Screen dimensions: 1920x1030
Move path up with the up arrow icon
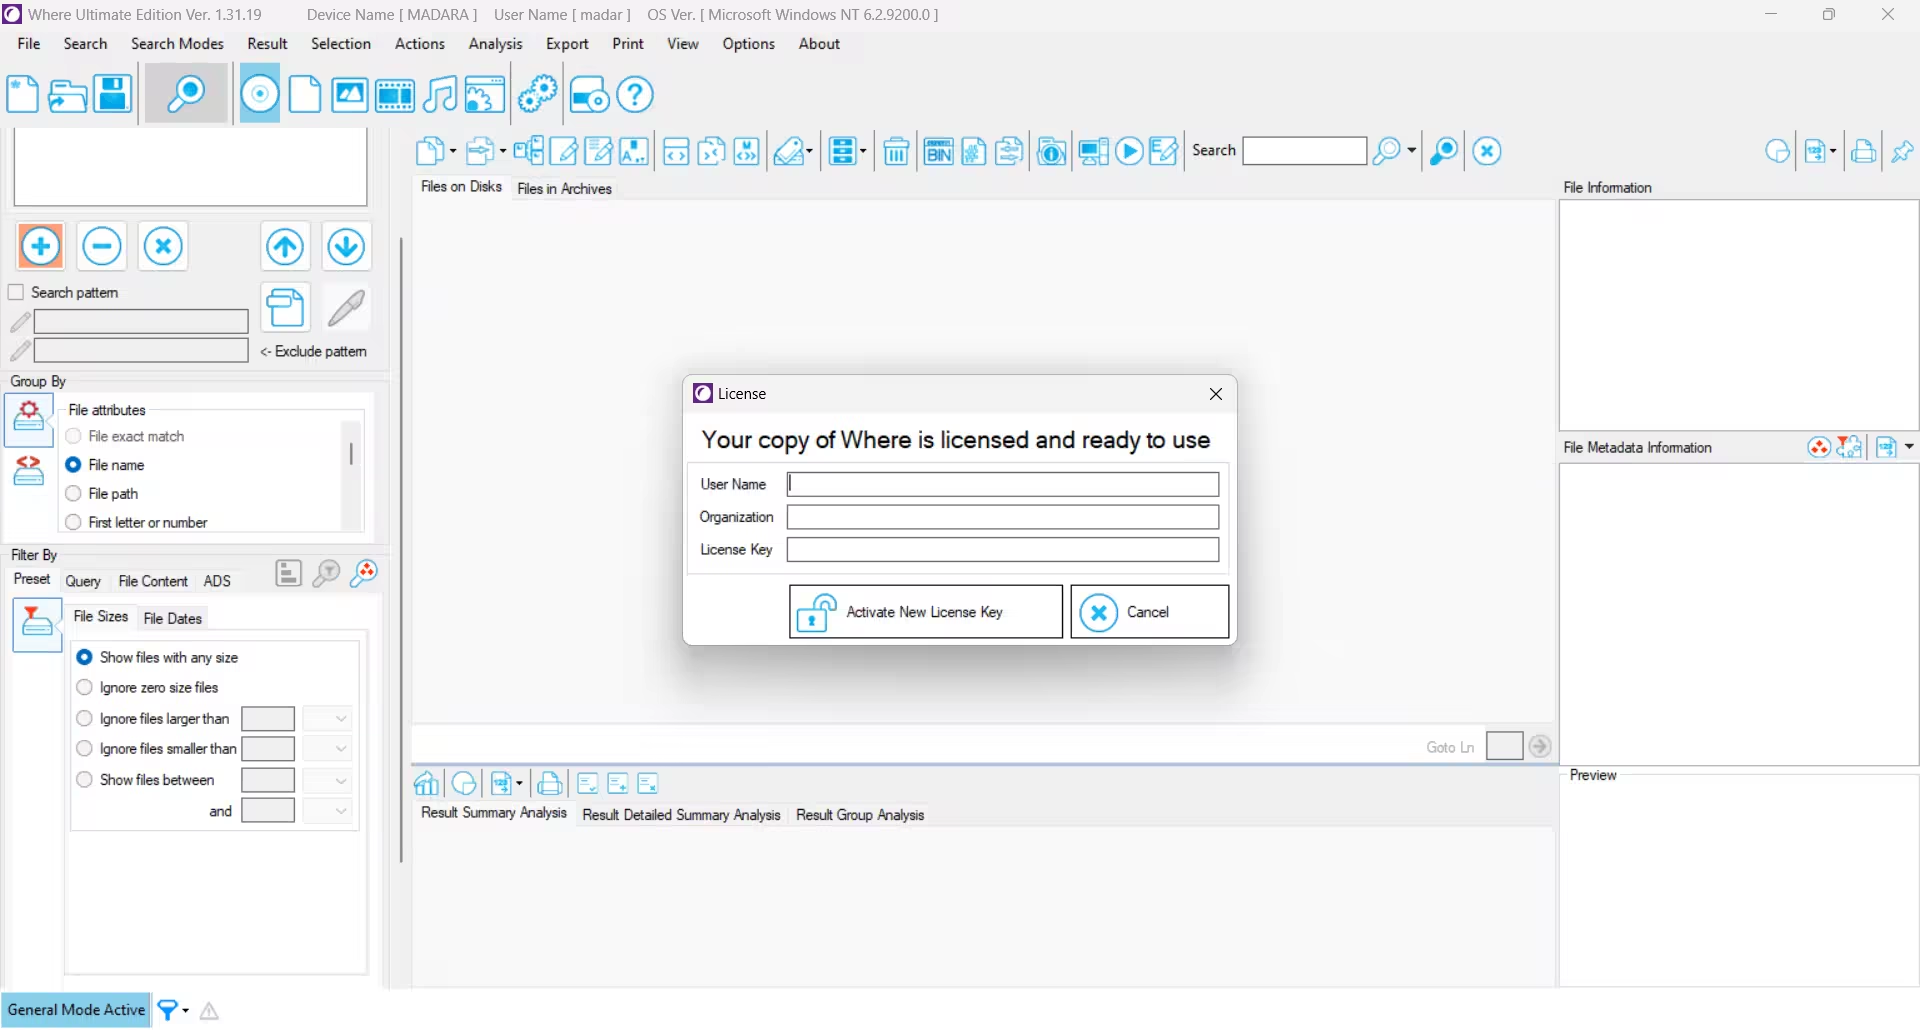[285, 246]
